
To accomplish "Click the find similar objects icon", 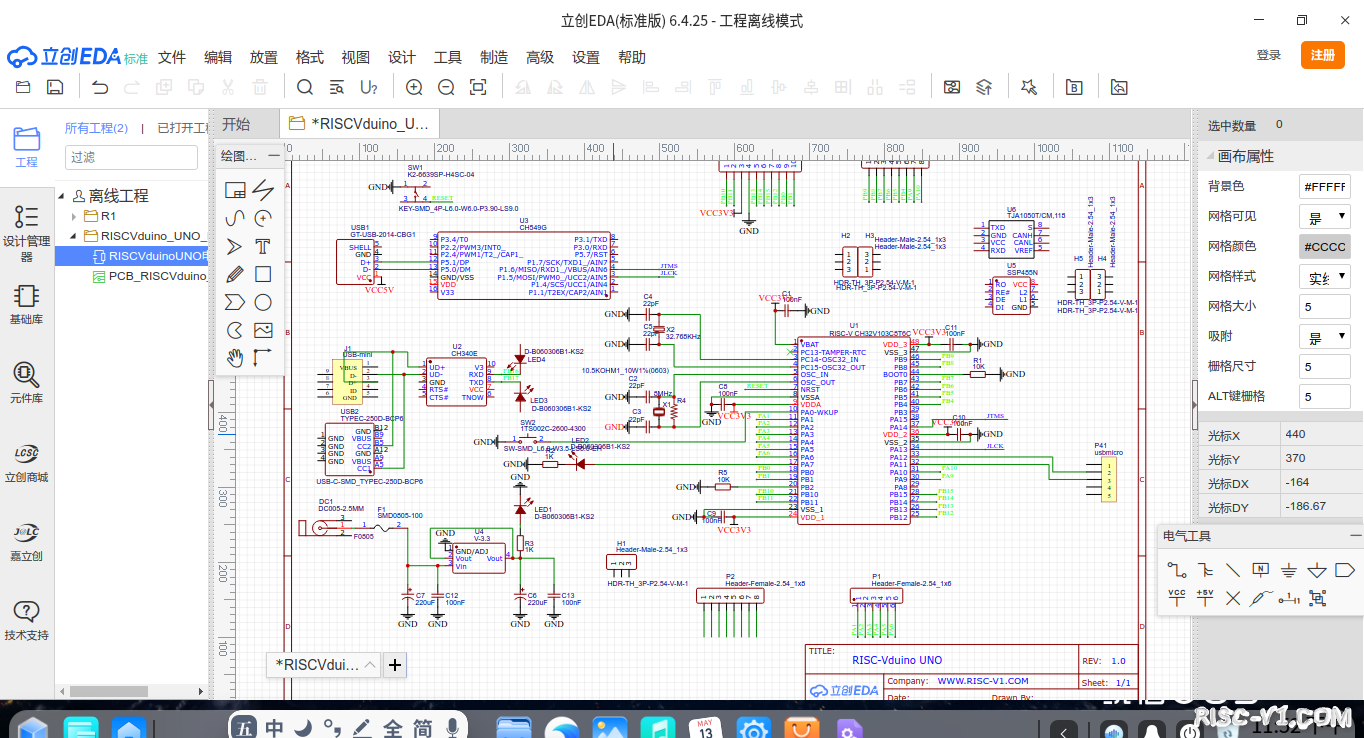I will [x=337, y=88].
